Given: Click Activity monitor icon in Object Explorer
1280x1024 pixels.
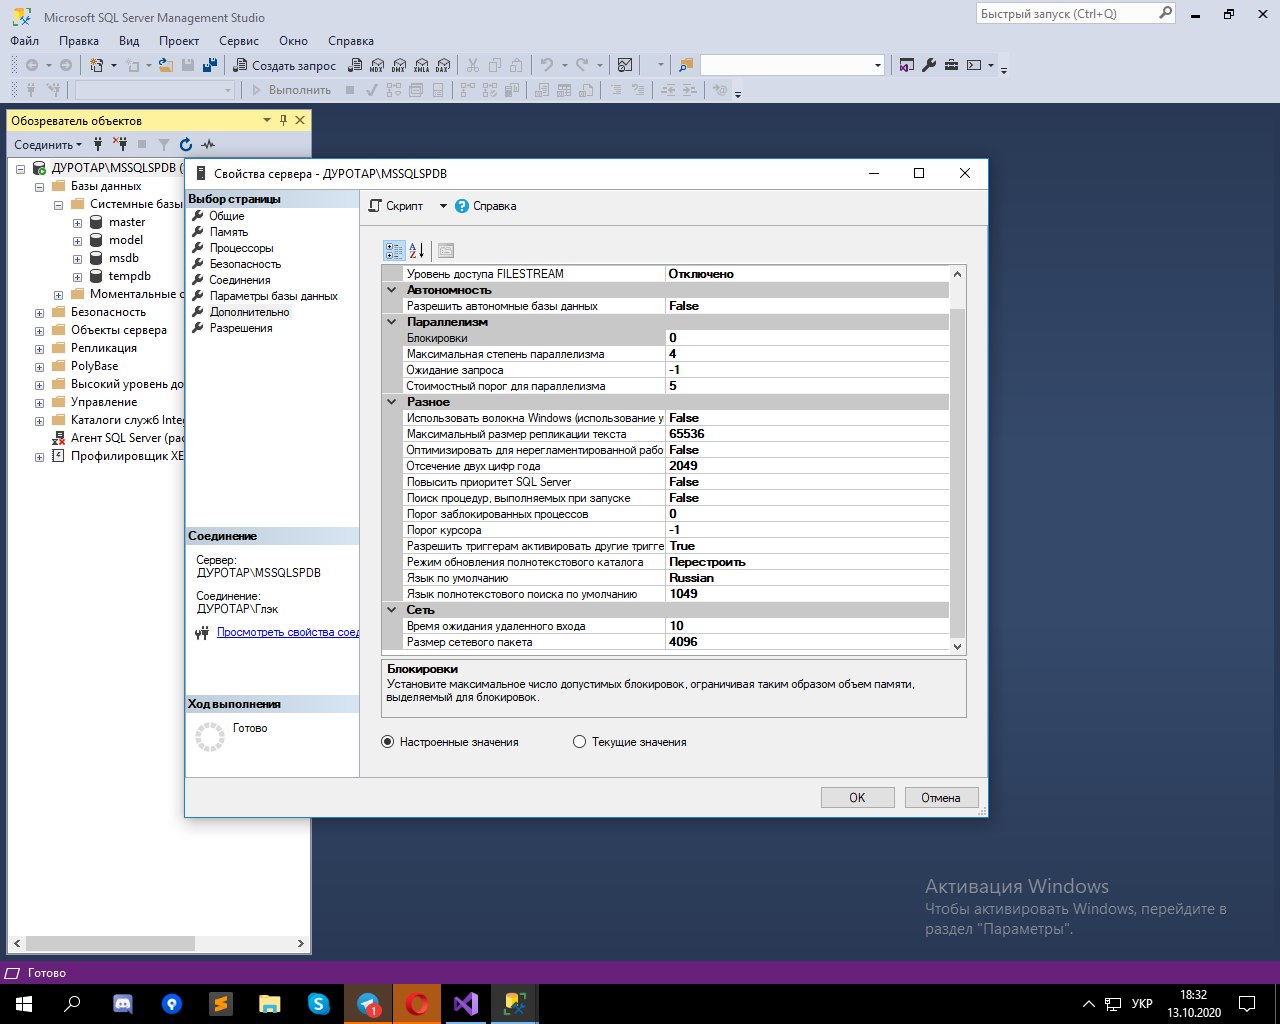Looking at the screenshot, I should point(208,144).
